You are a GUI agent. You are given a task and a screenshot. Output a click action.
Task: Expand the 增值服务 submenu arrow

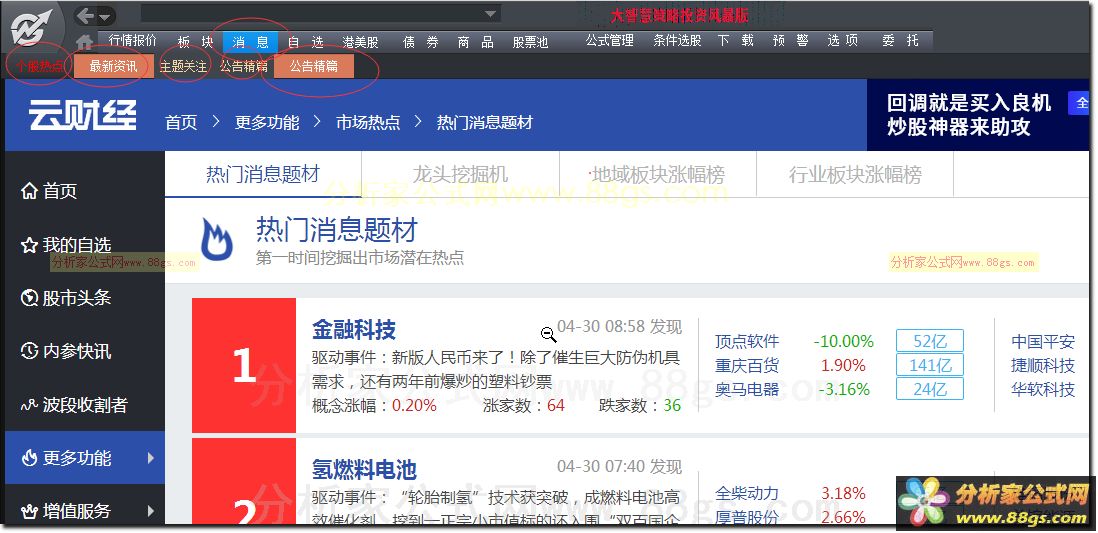[x=151, y=511]
